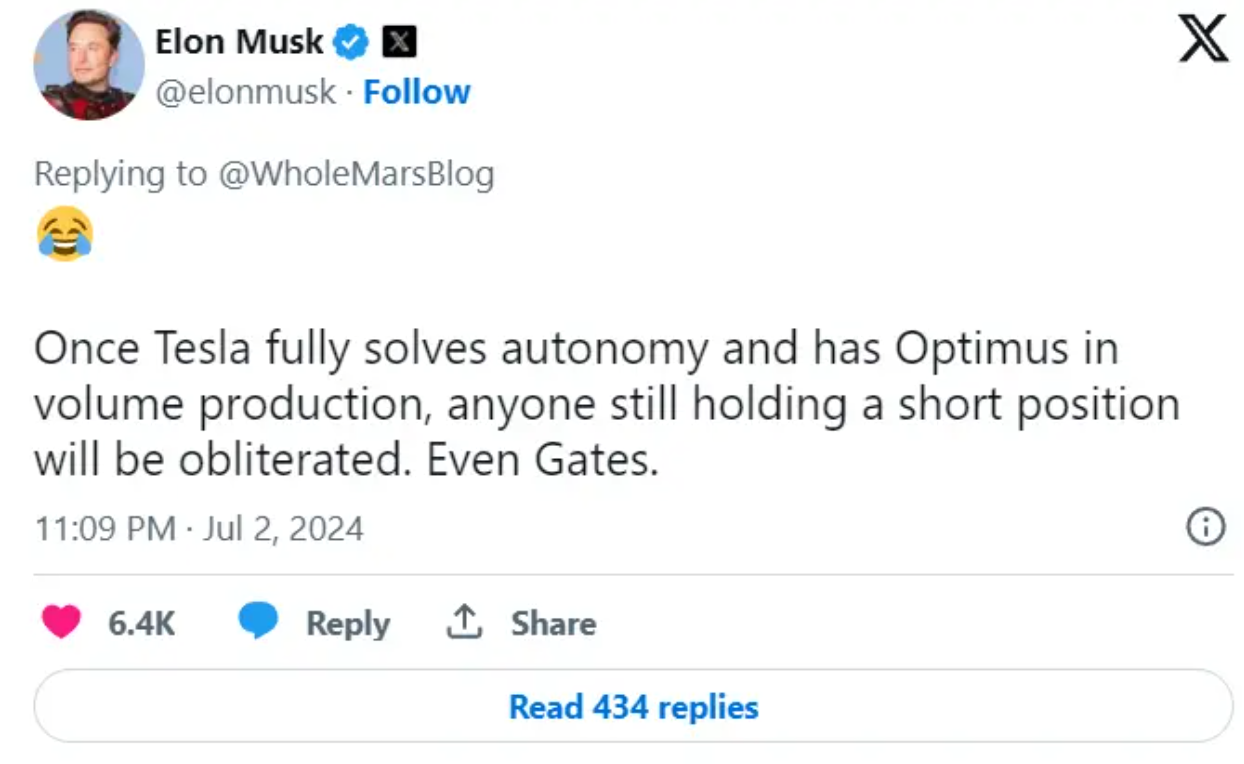The height and width of the screenshot is (764, 1244).
Task: Click the tweet text about Tesla autonomy
Action: tap(606, 405)
